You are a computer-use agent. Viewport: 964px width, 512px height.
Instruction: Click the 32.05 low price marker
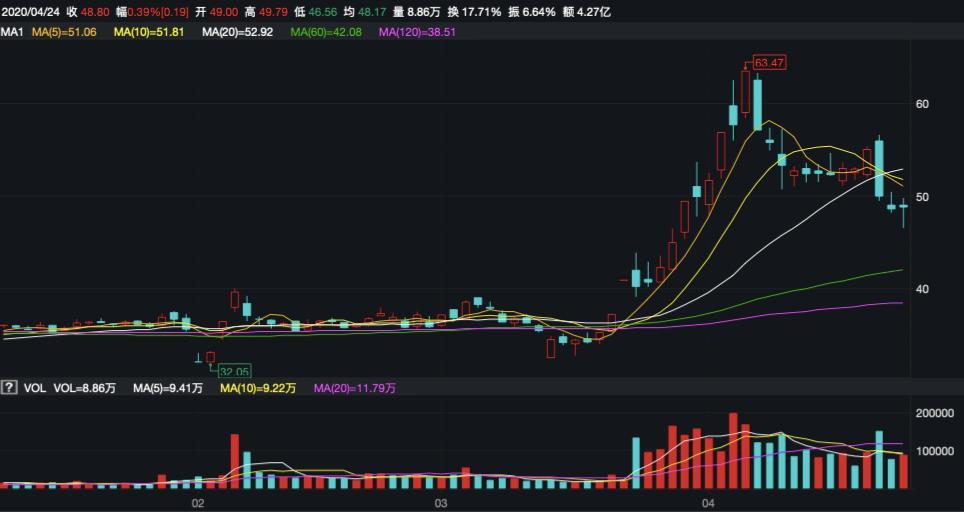(234, 371)
